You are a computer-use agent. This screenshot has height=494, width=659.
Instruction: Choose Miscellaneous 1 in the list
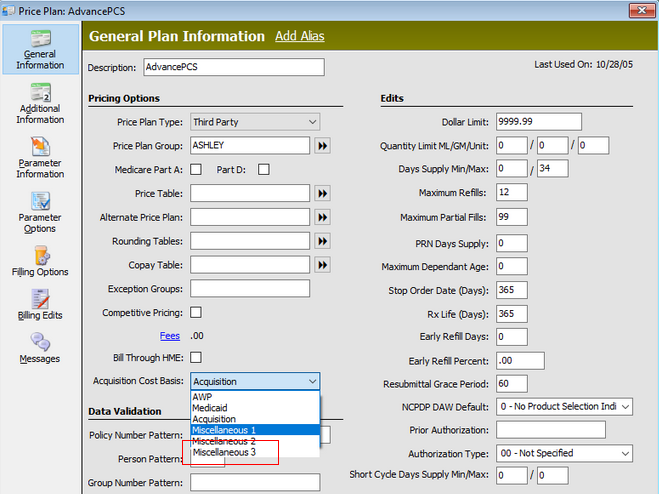255,430
